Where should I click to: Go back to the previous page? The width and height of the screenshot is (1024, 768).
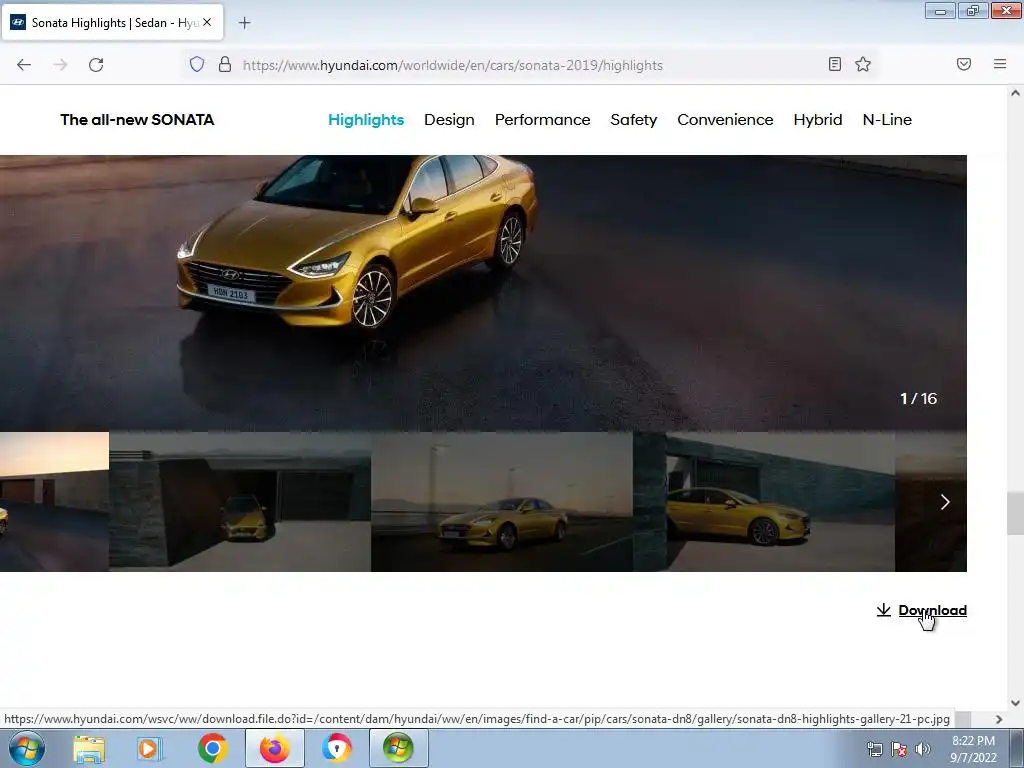[24, 65]
